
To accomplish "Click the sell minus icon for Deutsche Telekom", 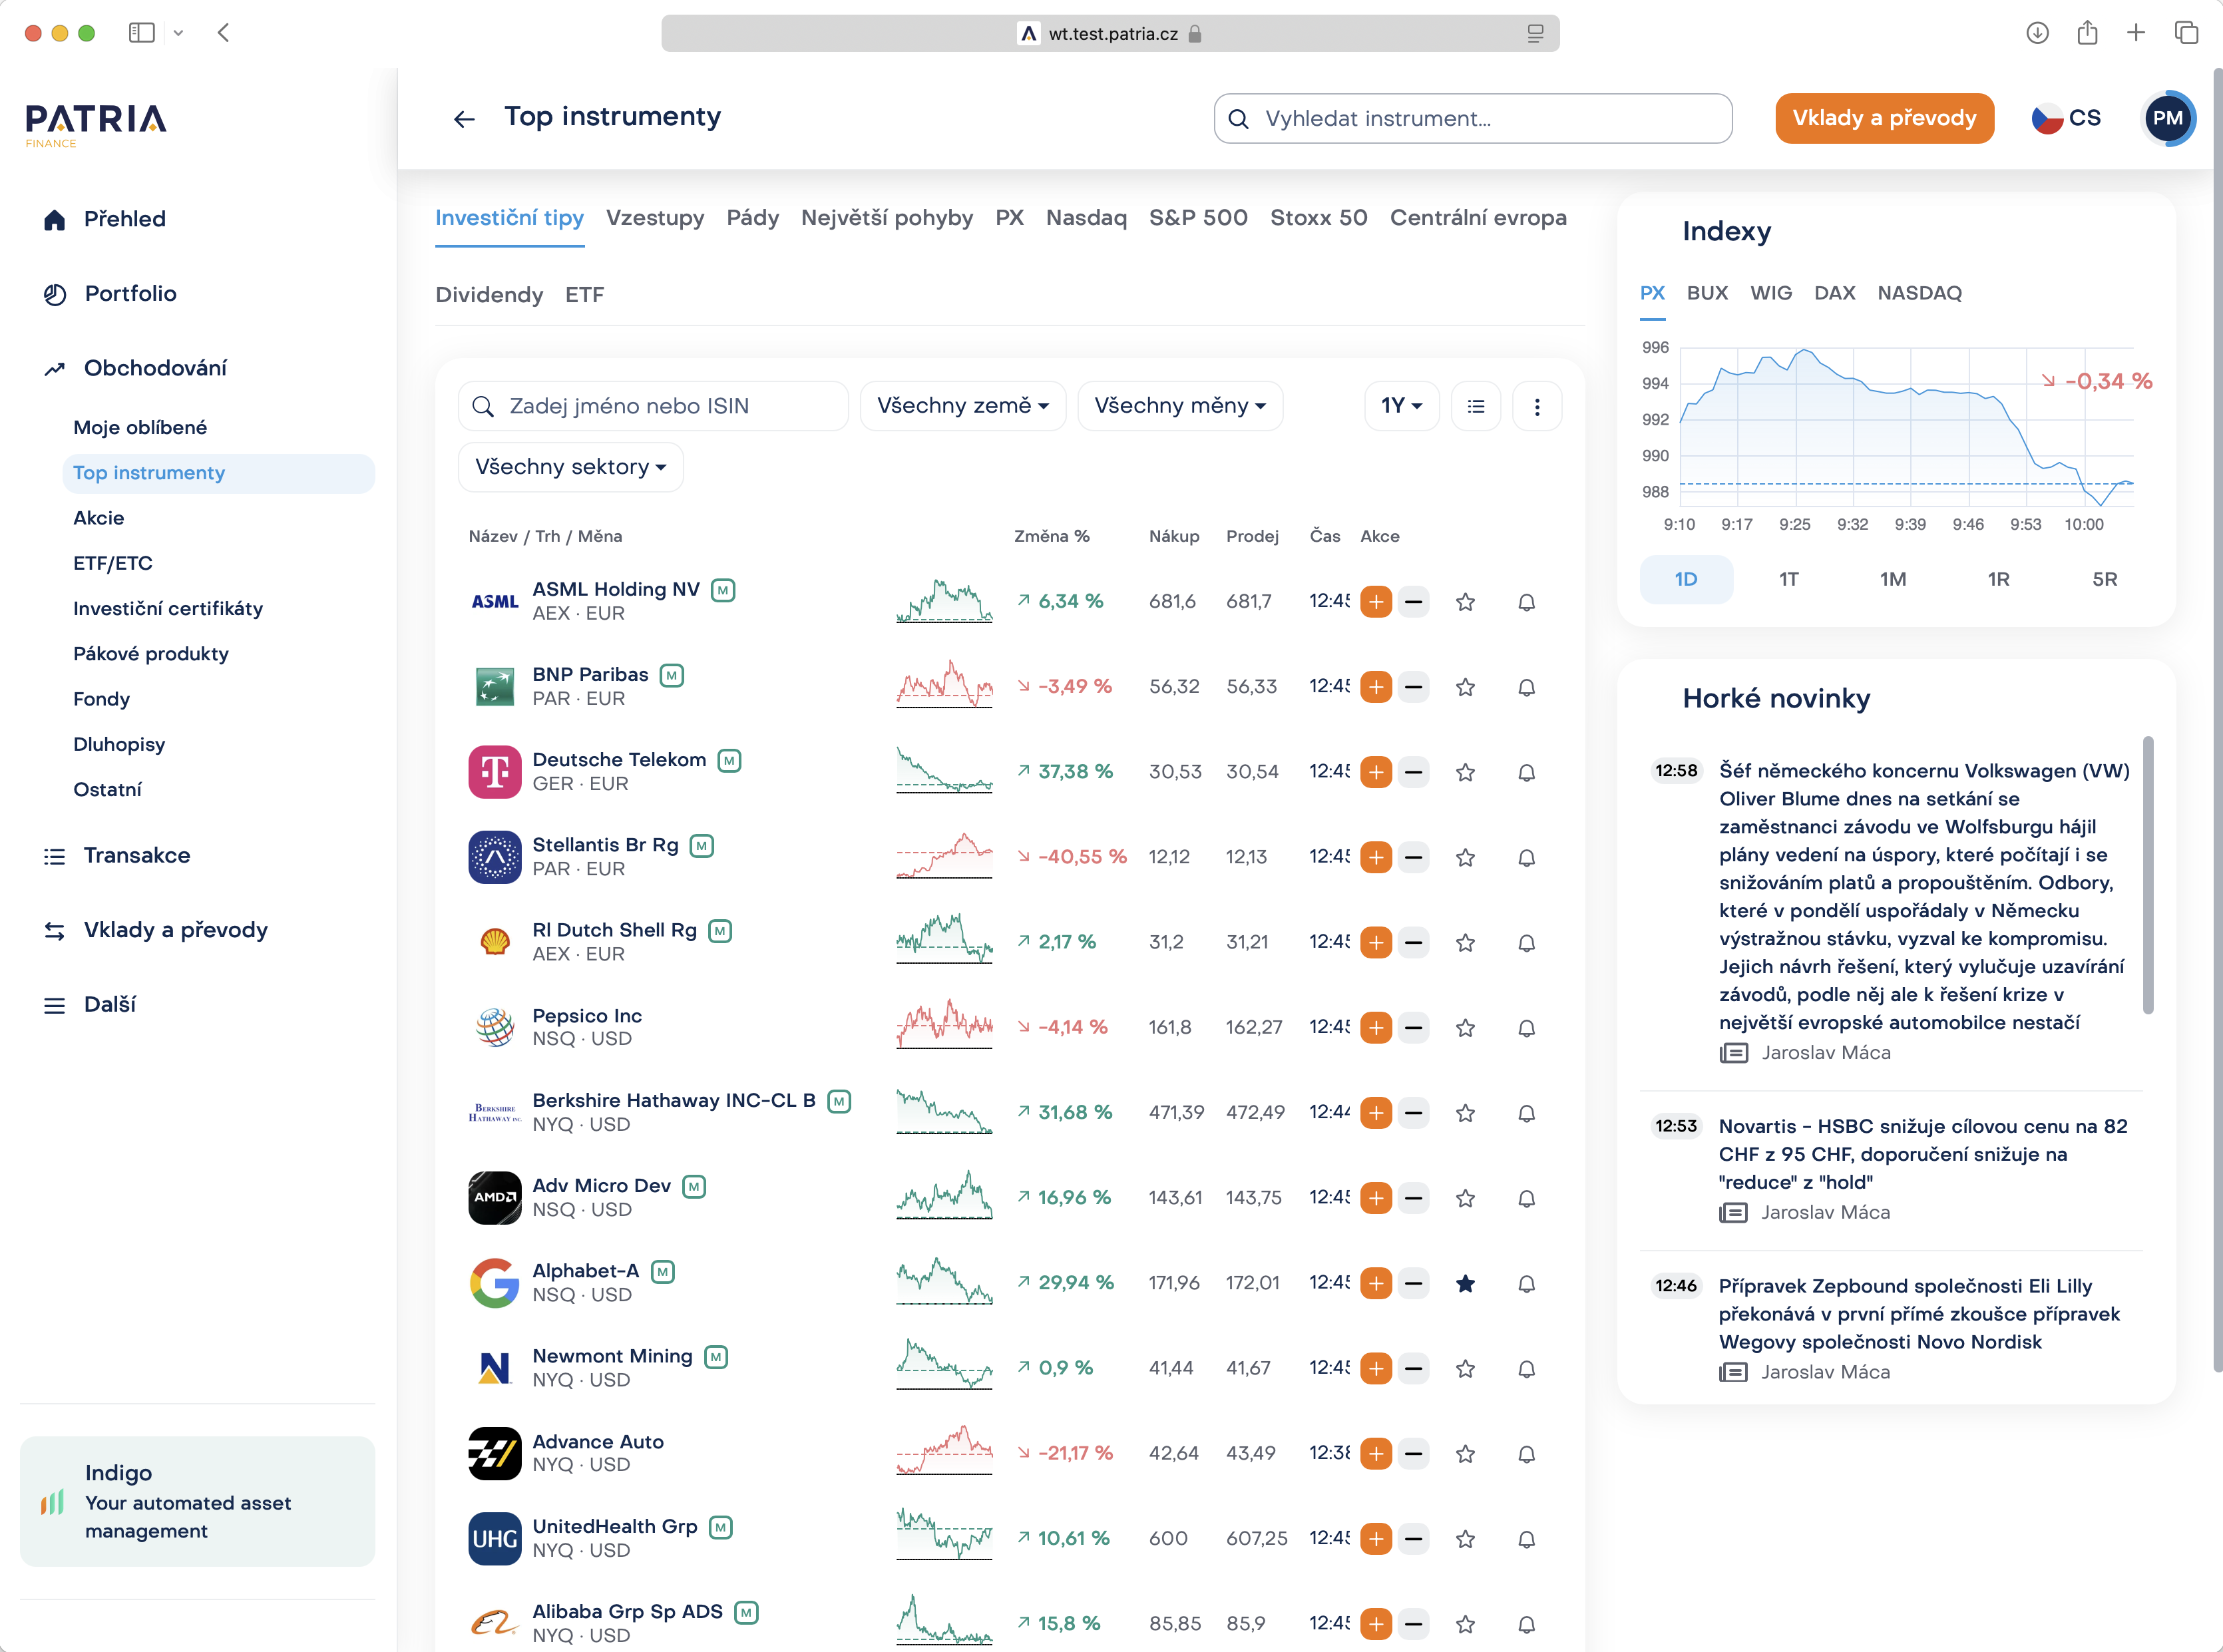I will (x=1414, y=772).
